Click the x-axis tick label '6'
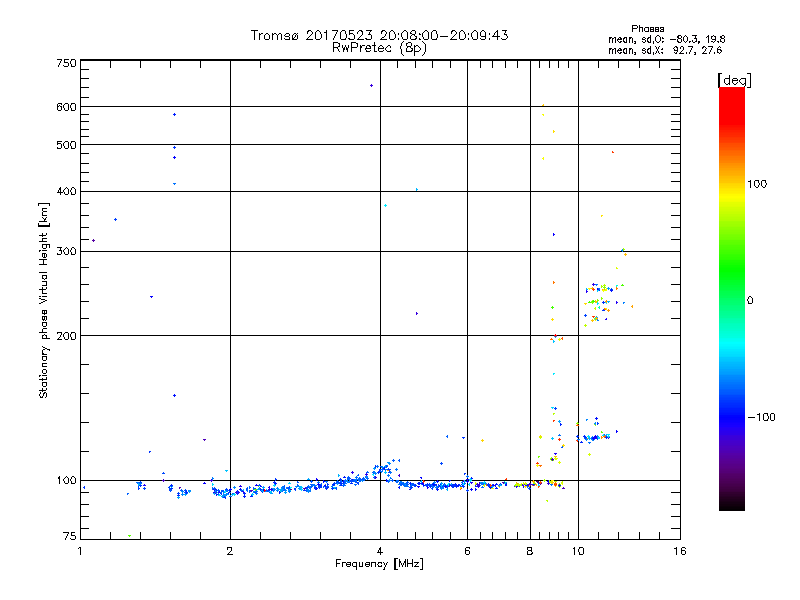Screen dimensions: 800x600 coord(467,551)
